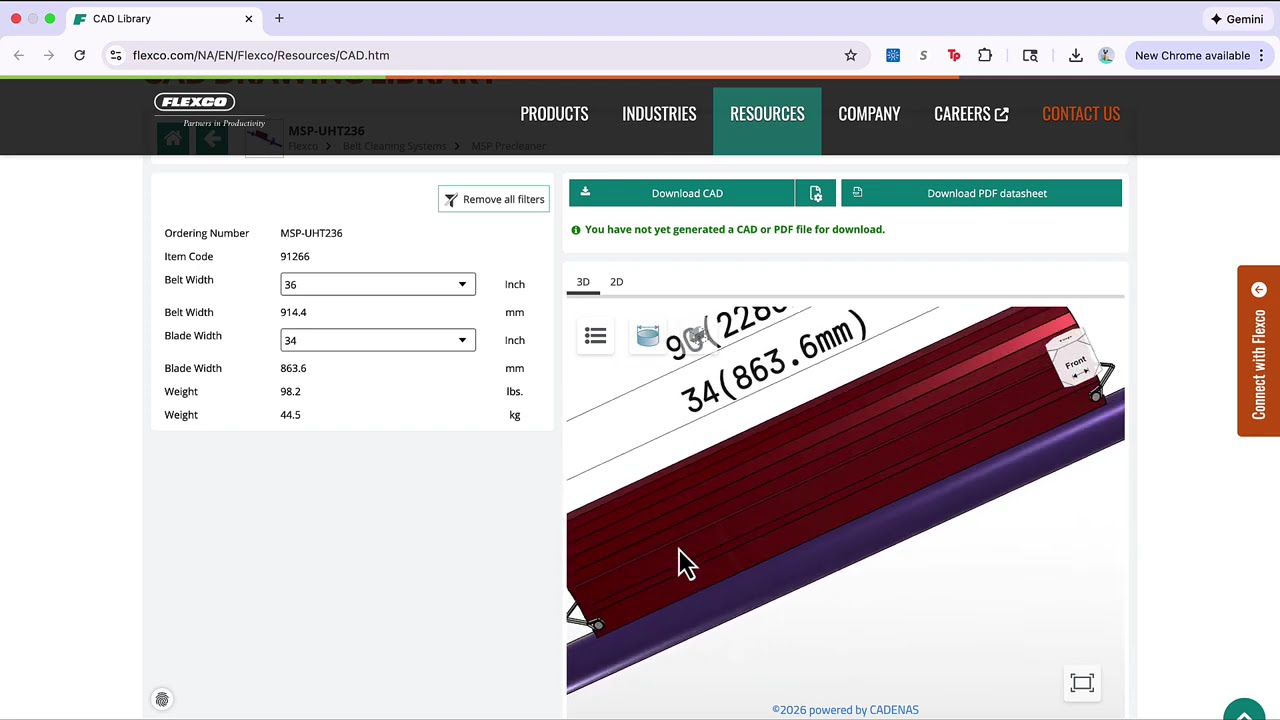Switch to the 2D view tab
Image resolution: width=1280 pixels, height=720 pixels.
[617, 282]
